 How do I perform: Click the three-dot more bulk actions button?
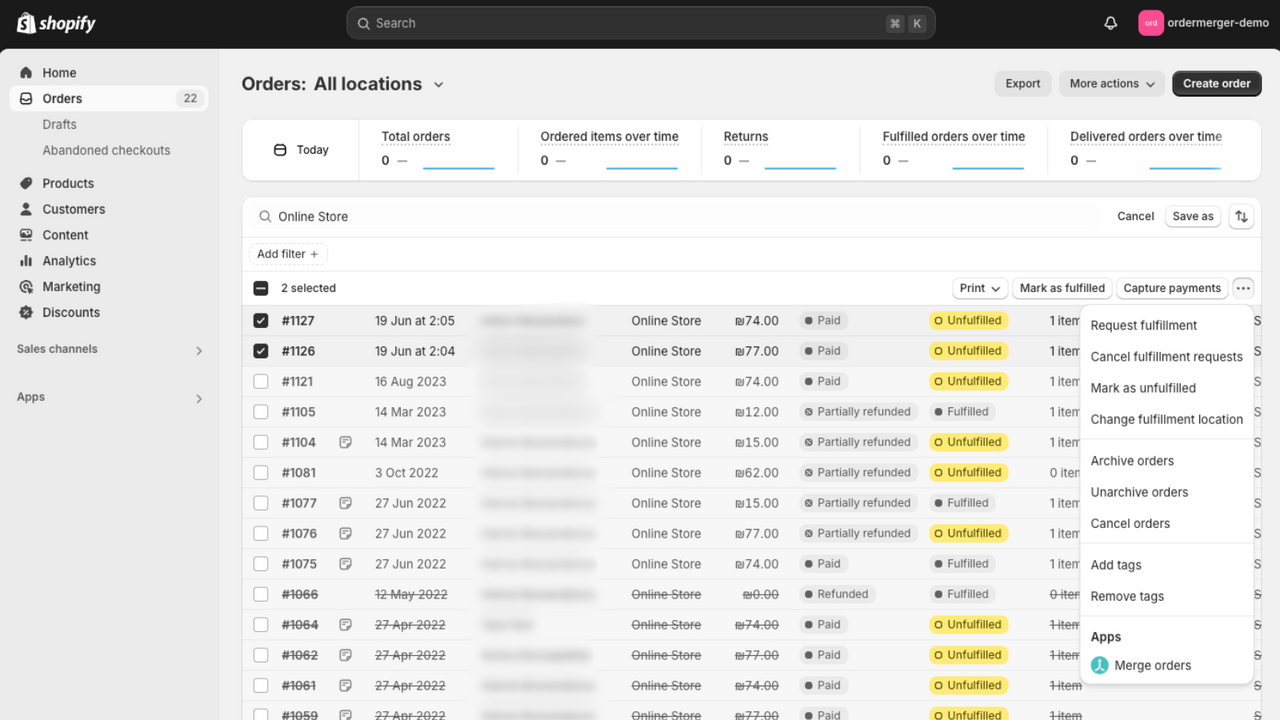tap(1243, 288)
